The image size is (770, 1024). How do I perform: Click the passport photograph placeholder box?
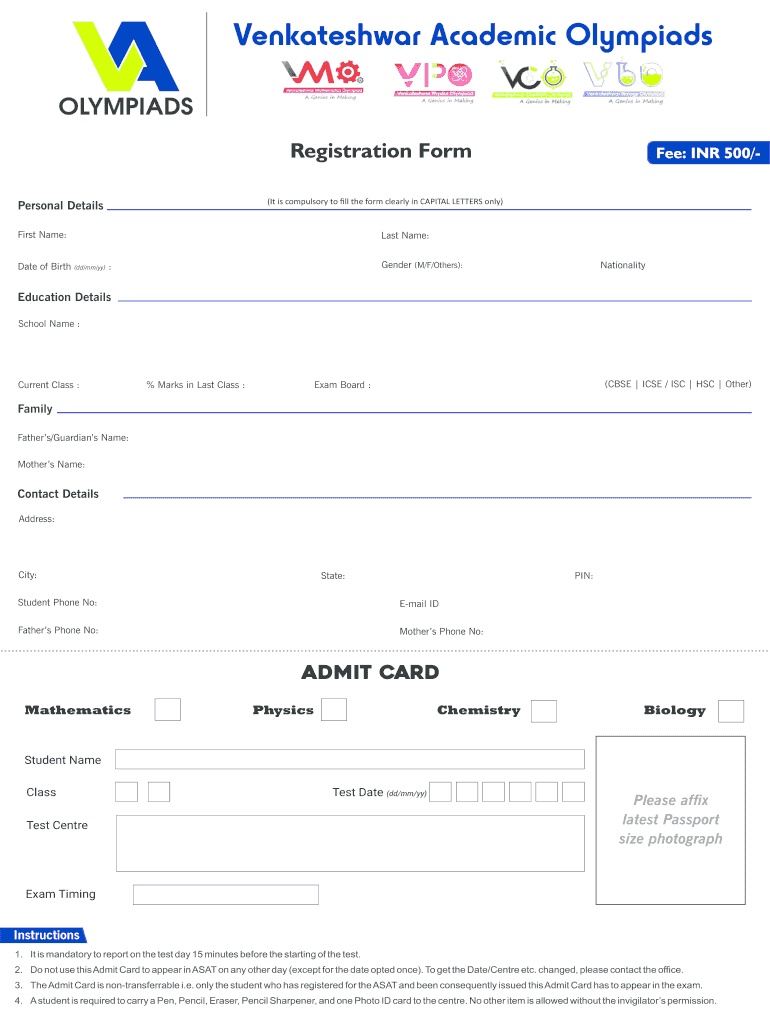point(670,820)
